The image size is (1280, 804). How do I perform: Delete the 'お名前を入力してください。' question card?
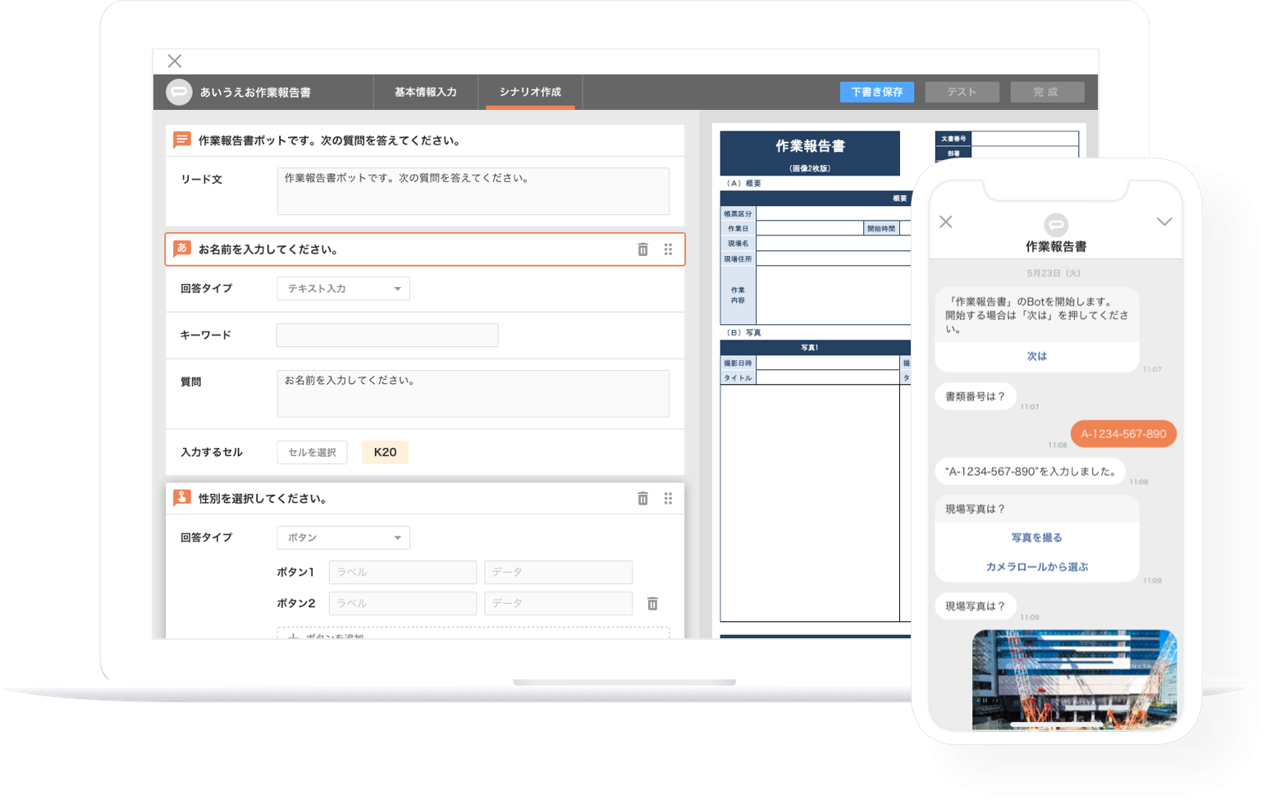(x=643, y=249)
